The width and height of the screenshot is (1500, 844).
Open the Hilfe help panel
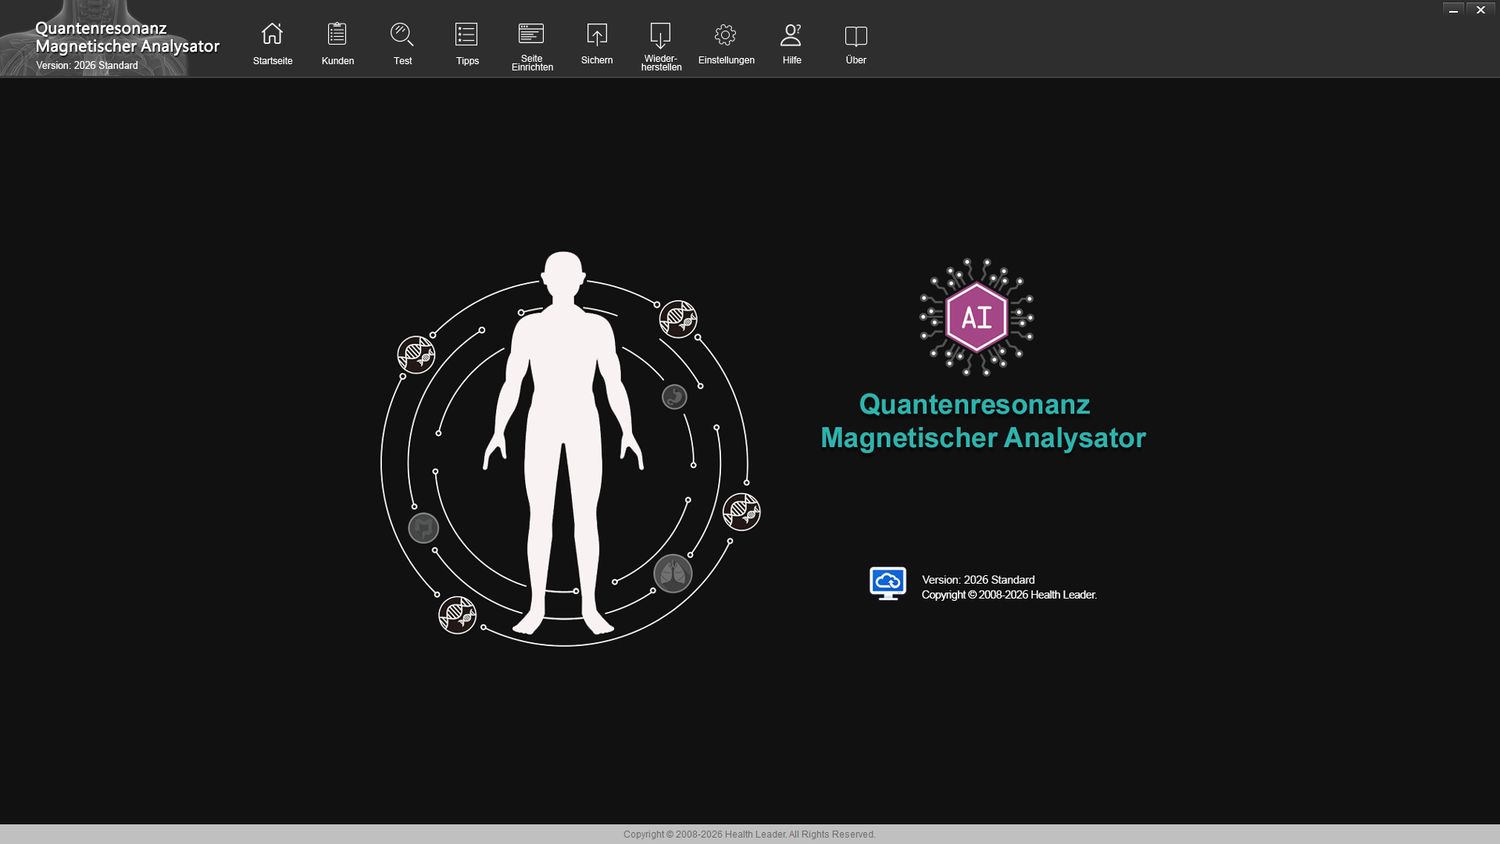click(x=790, y=42)
